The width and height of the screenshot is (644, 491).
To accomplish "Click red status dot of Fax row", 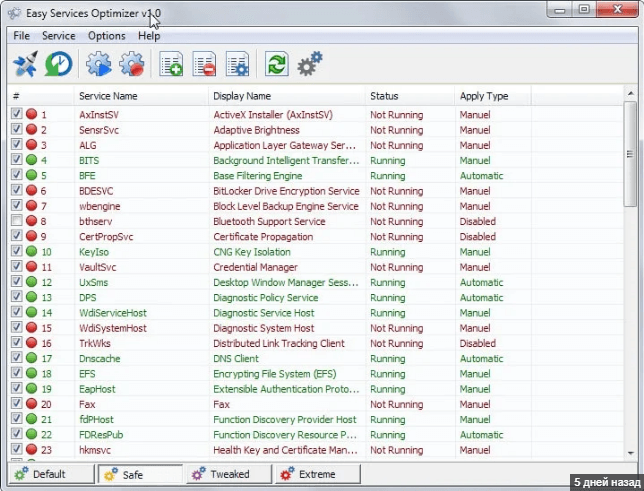I will pos(32,403).
